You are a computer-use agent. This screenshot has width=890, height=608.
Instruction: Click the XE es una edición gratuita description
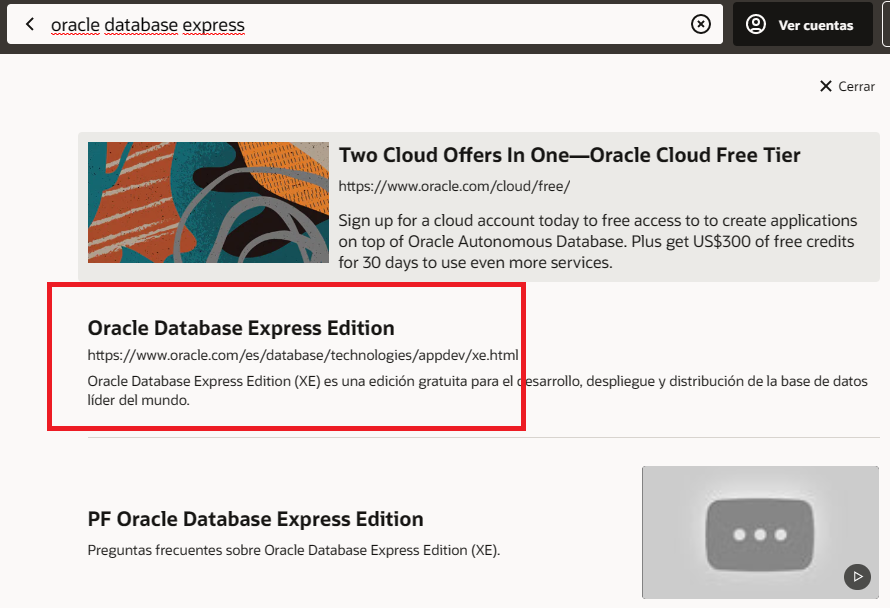pos(477,390)
